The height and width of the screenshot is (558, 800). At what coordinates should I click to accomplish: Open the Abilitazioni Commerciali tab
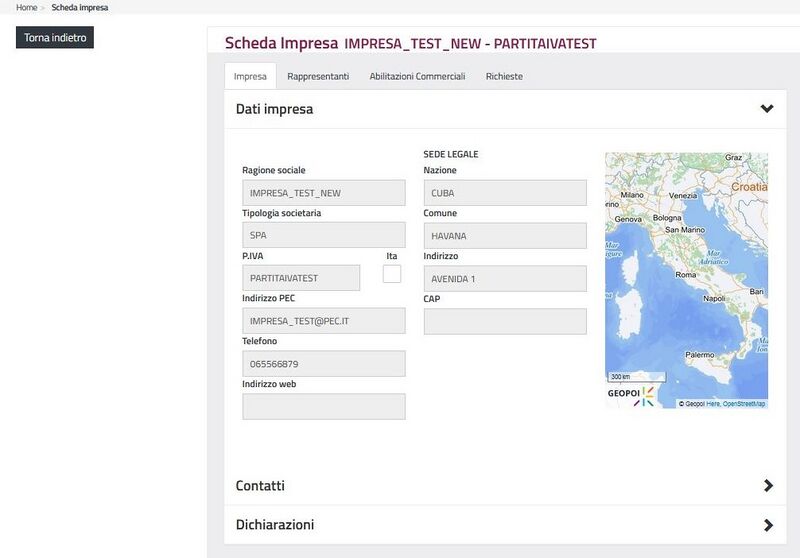[417, 76]
